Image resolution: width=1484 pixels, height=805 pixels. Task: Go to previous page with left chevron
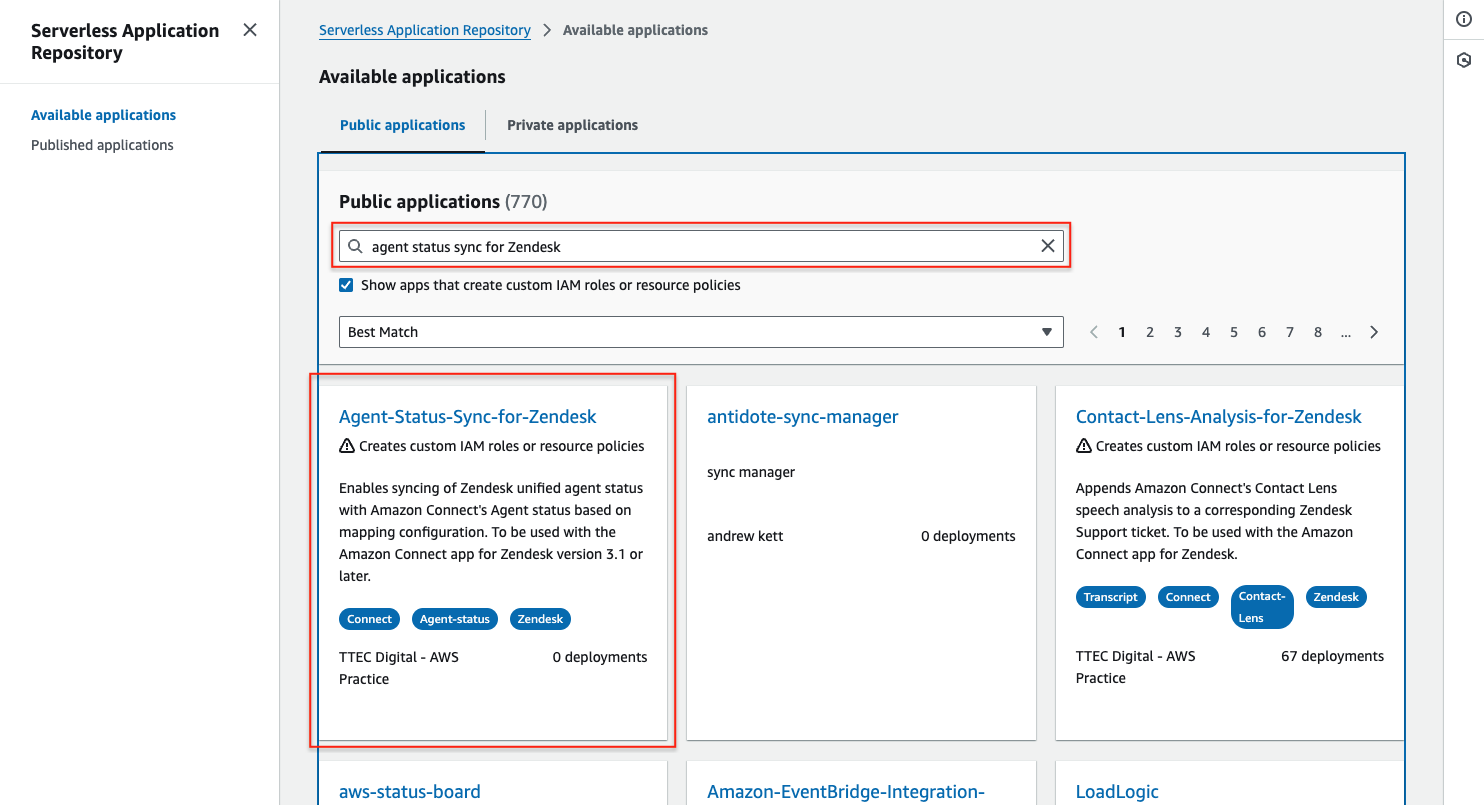[x=1094, y=332]
